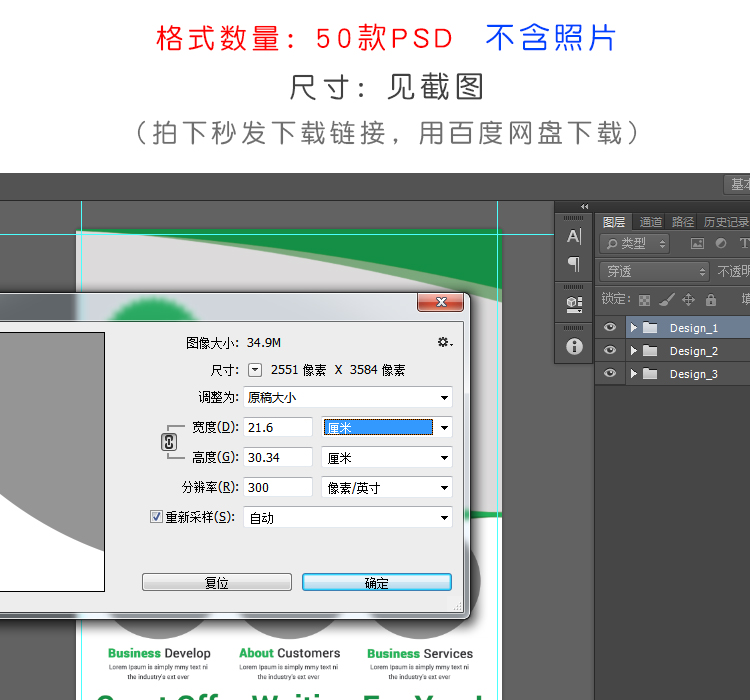Click the lock position move icon

688,300
